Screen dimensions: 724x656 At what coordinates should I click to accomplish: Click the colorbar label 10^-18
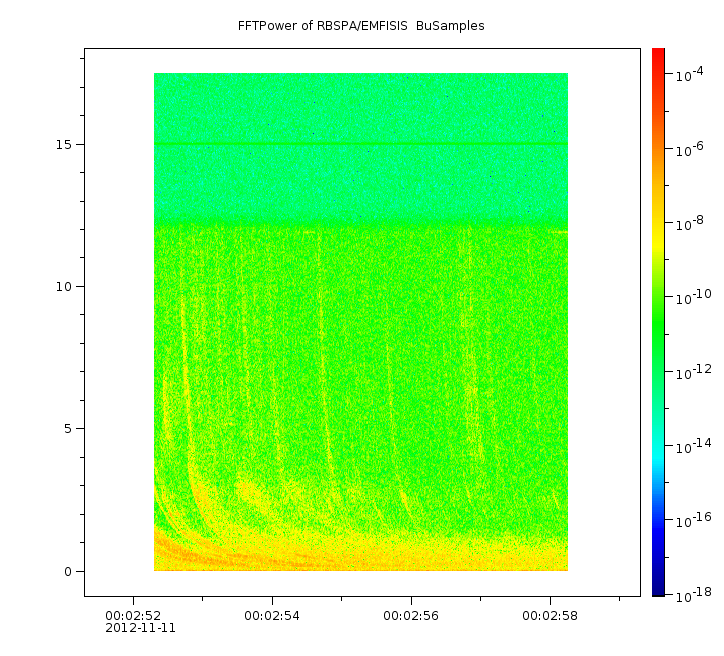point(694,596)
